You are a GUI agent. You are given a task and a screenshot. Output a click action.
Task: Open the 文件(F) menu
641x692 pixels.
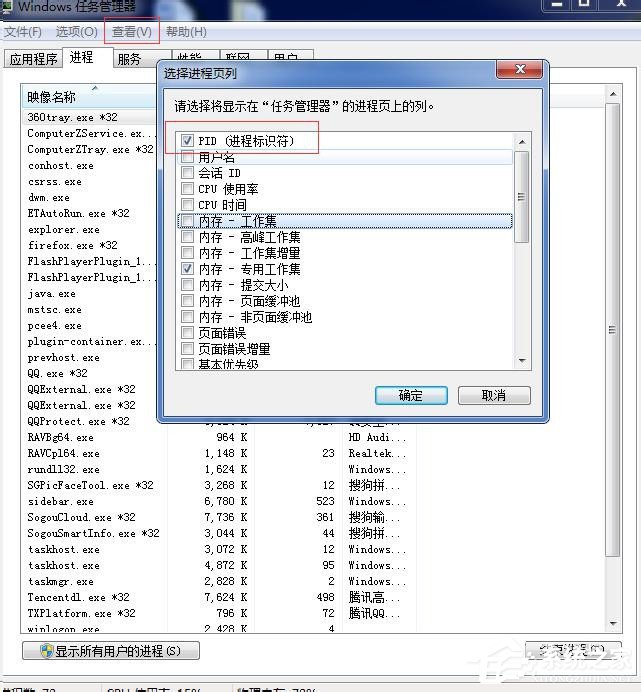coord(23,32)
